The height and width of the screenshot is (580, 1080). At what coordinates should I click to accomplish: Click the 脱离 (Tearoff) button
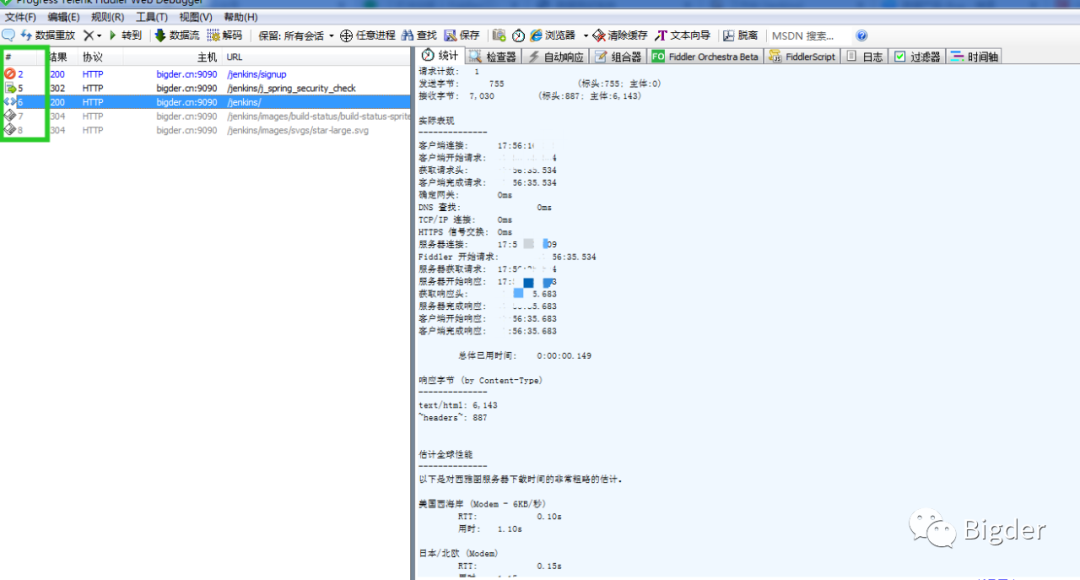click(x=740, y=35)
